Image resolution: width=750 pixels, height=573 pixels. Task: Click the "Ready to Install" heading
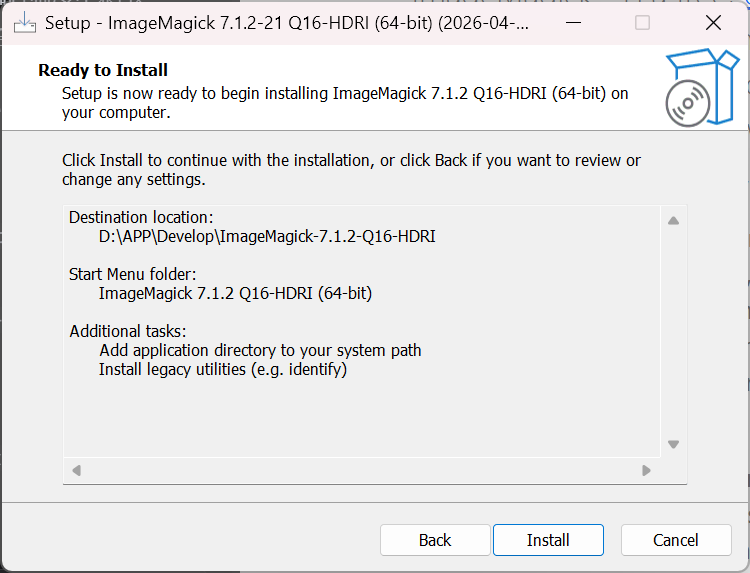pyautogui.click(x=103, y=70)
